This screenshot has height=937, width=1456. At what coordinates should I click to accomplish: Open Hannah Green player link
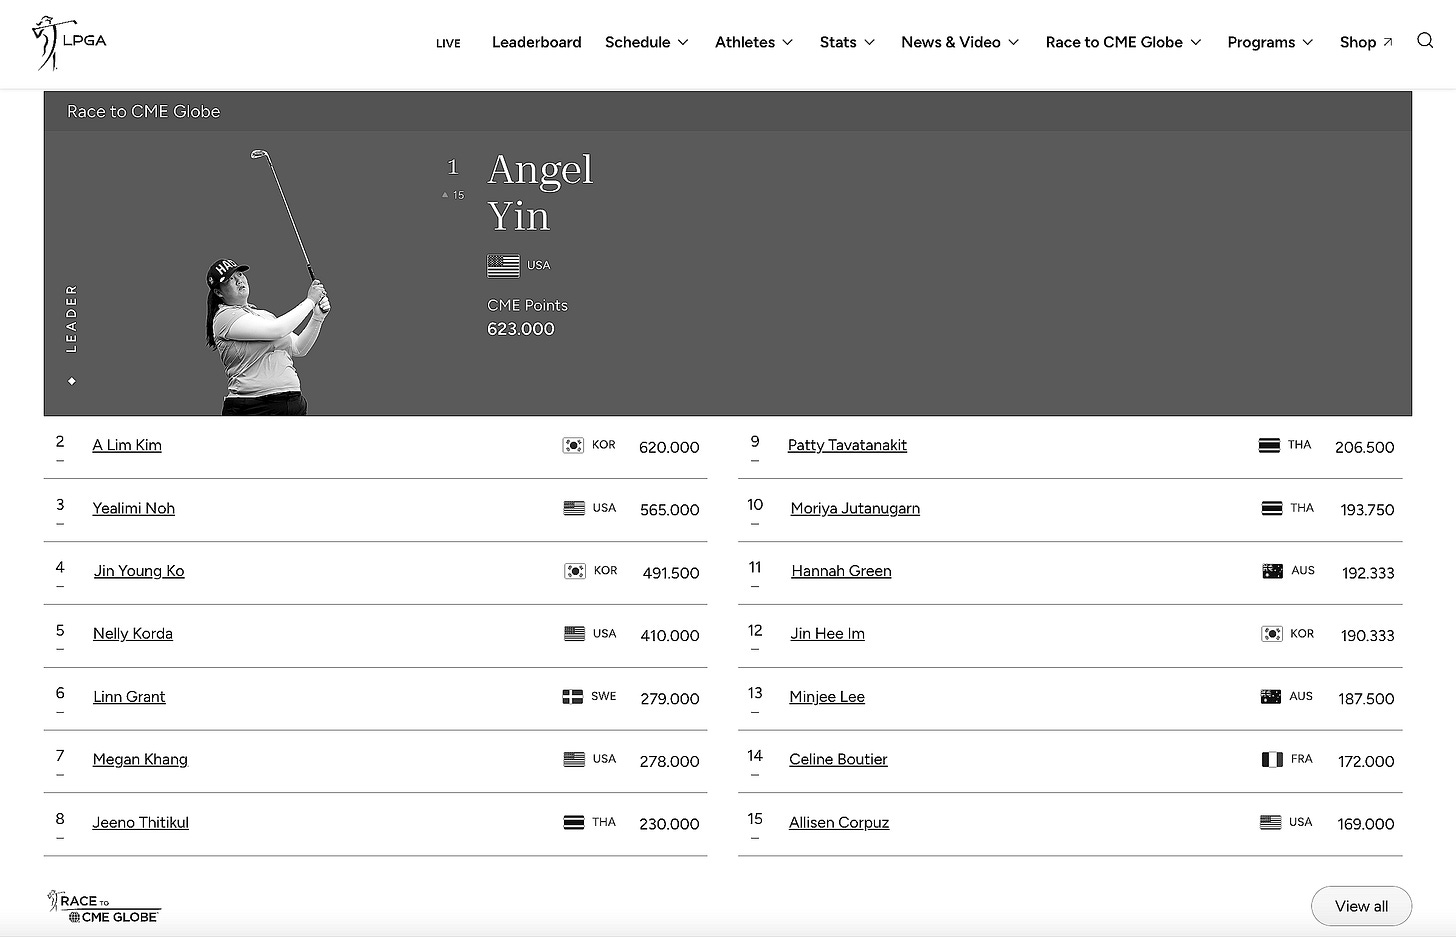[841, 571]
